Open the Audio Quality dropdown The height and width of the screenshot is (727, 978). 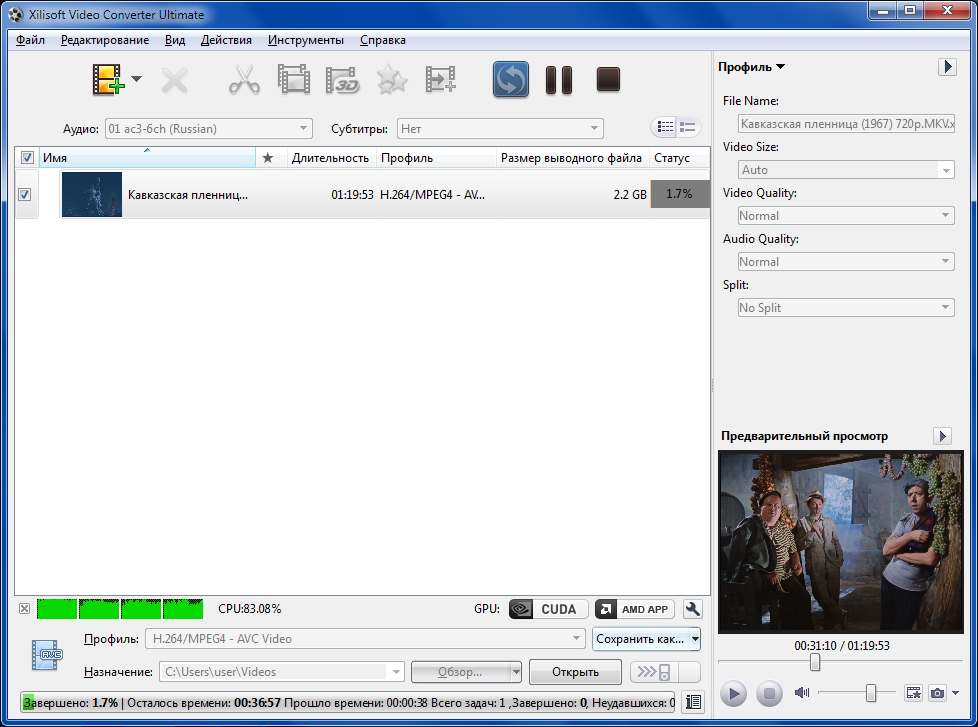coord(846,262)
